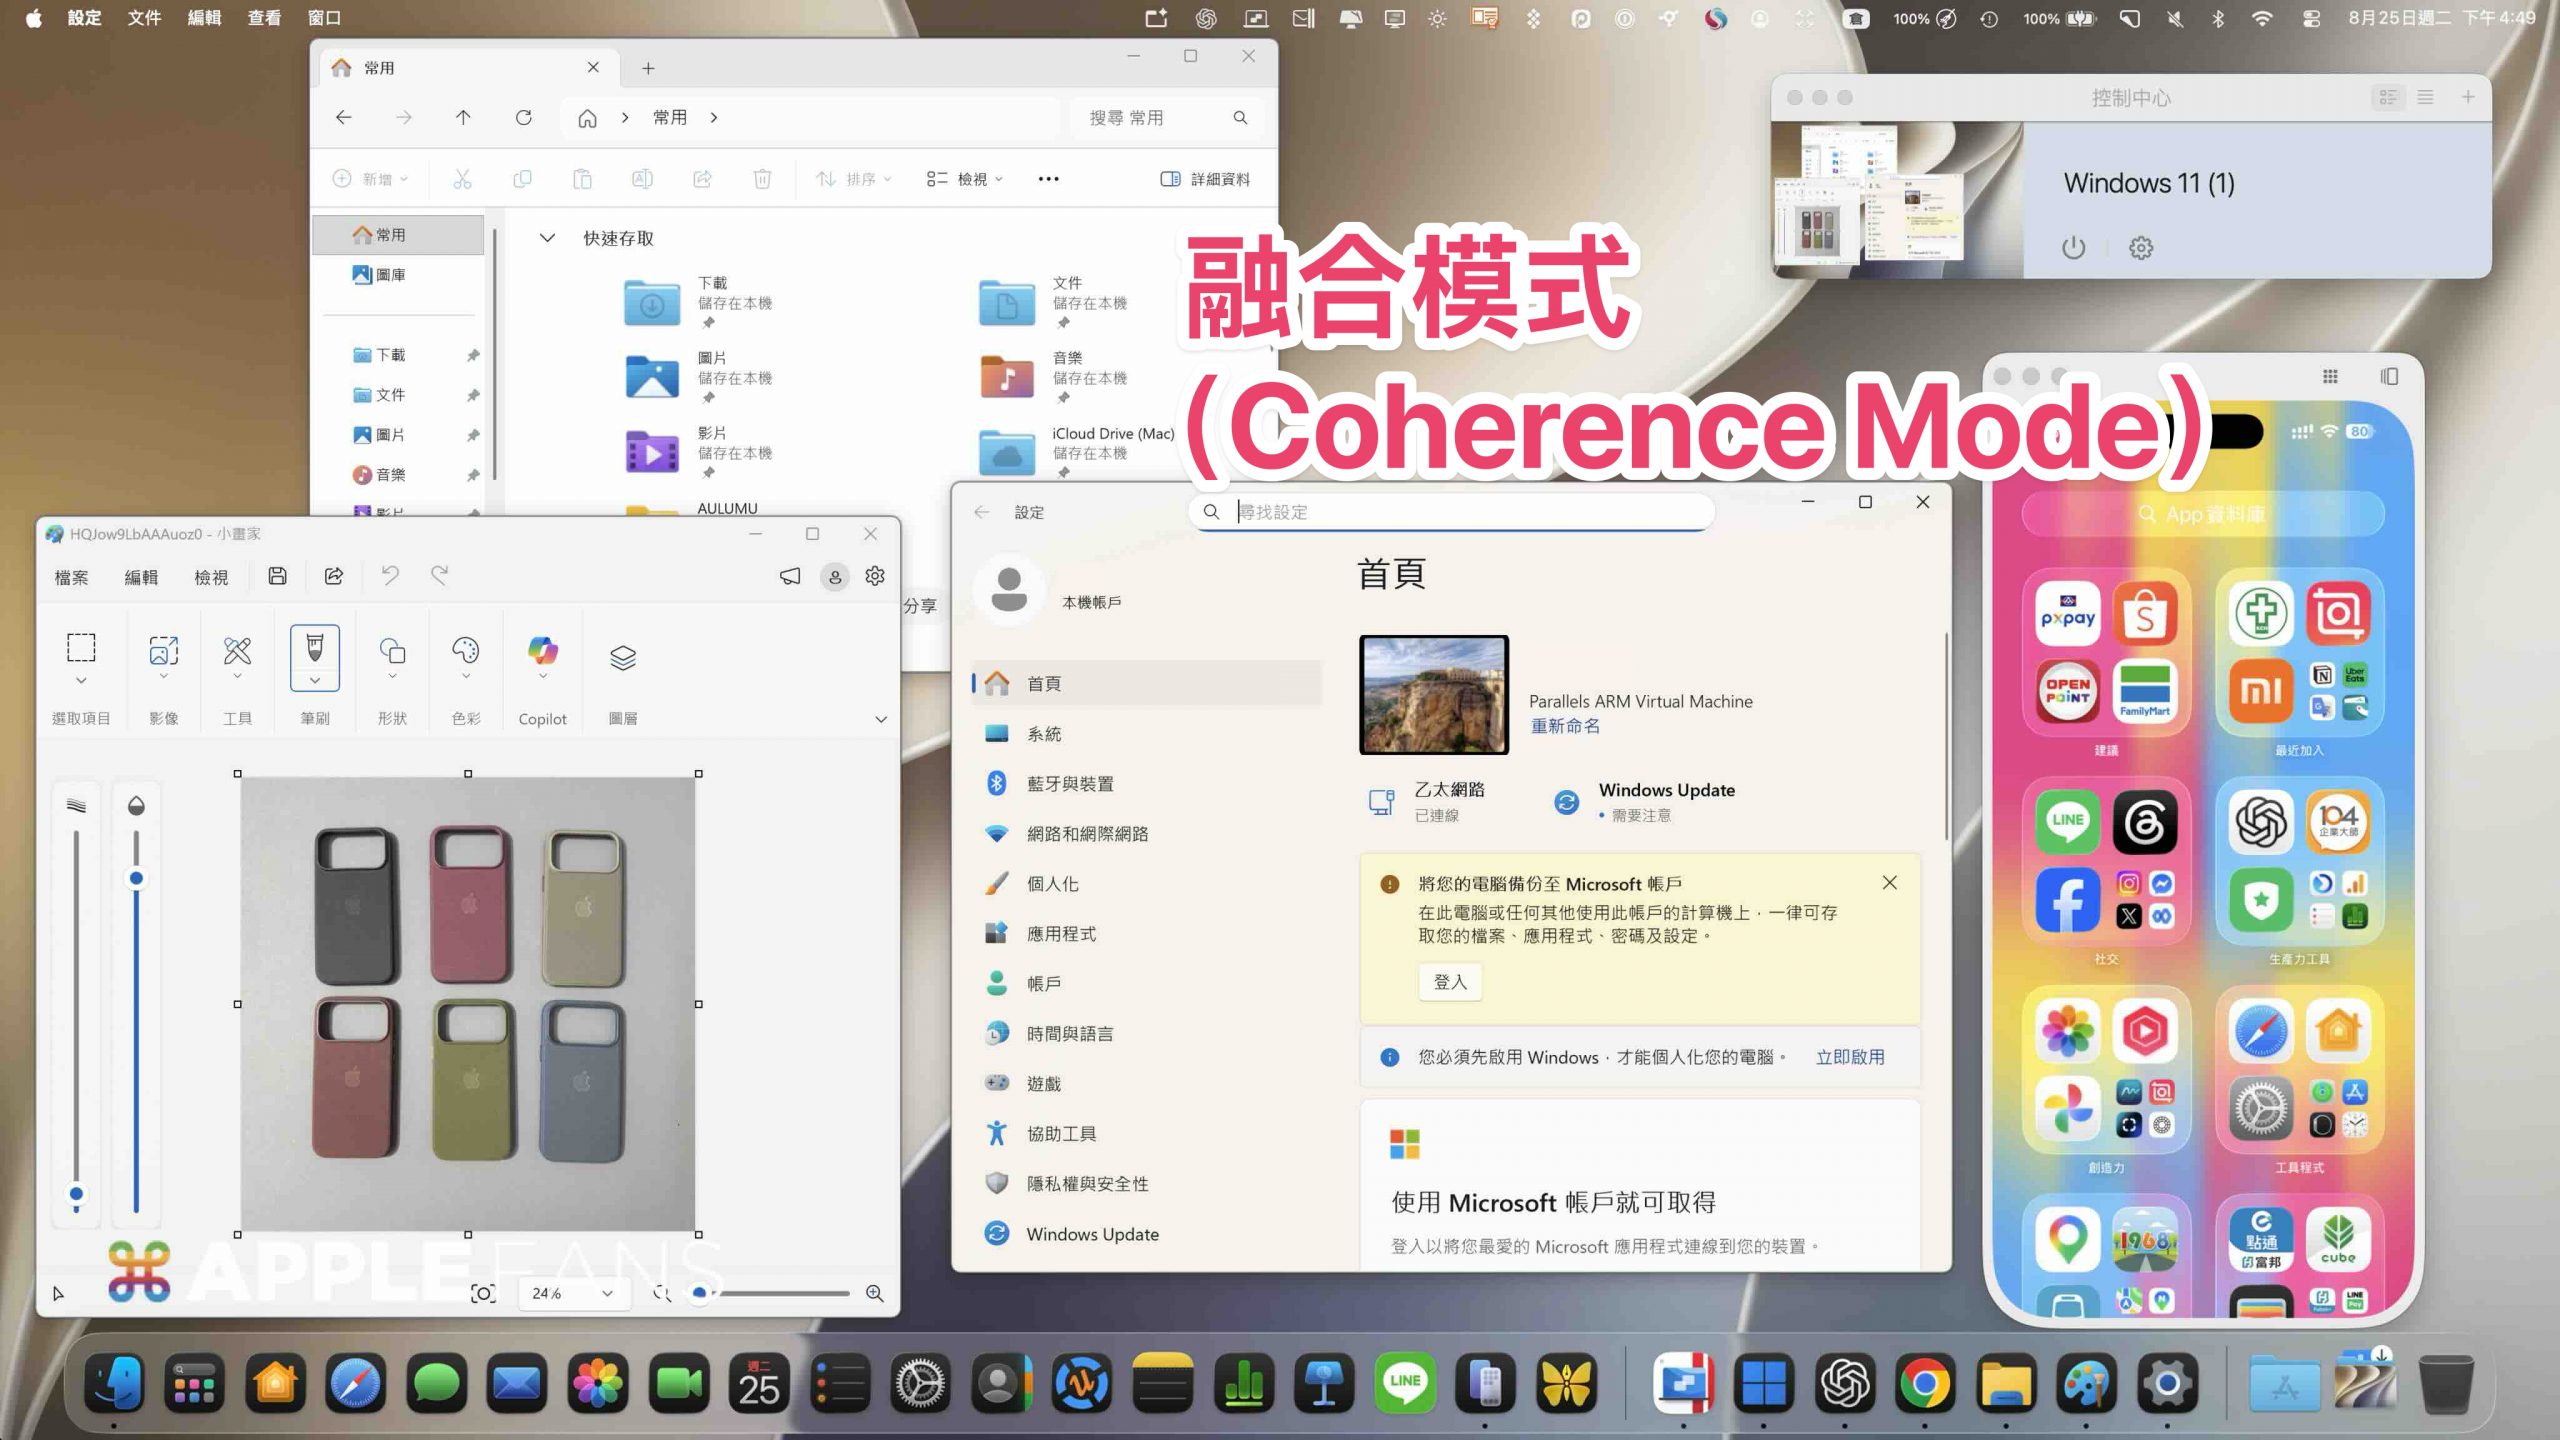Expand the 選取項目 selection options arrow
The height and width of the screenshot is (1440, 2560).
coord(81,680)
